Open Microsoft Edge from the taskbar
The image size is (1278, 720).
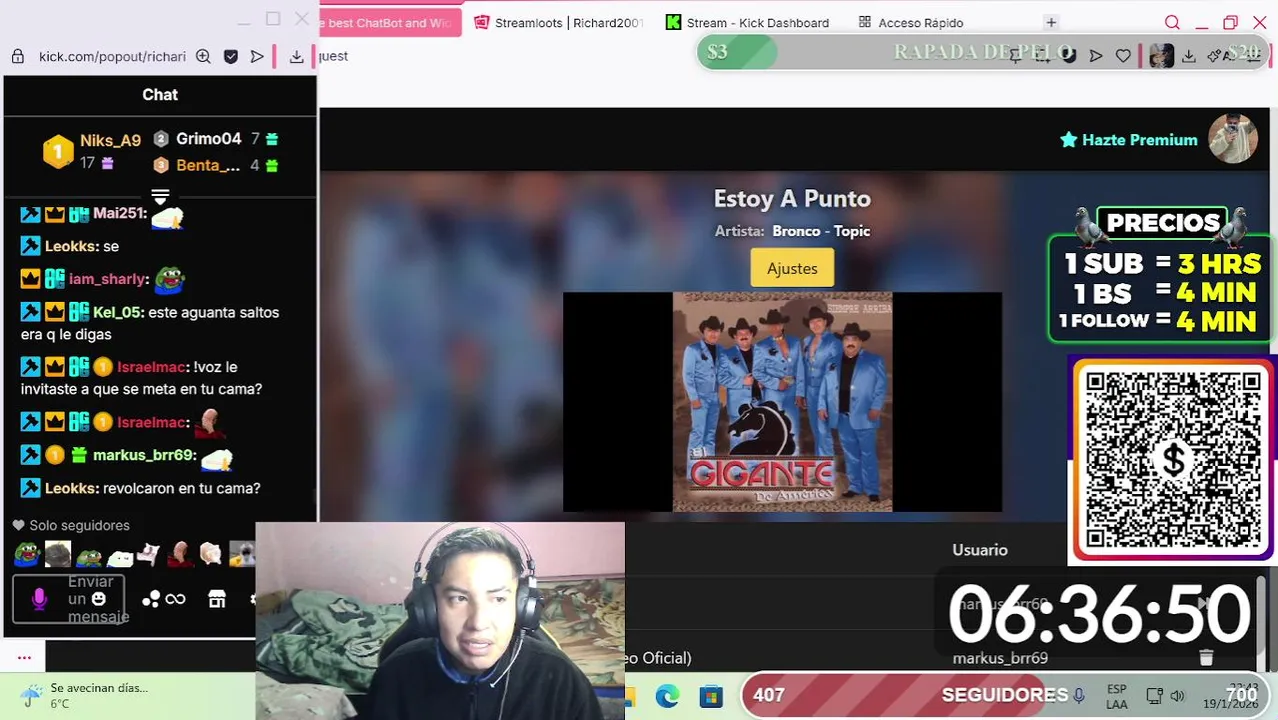(x=667, y=696)
